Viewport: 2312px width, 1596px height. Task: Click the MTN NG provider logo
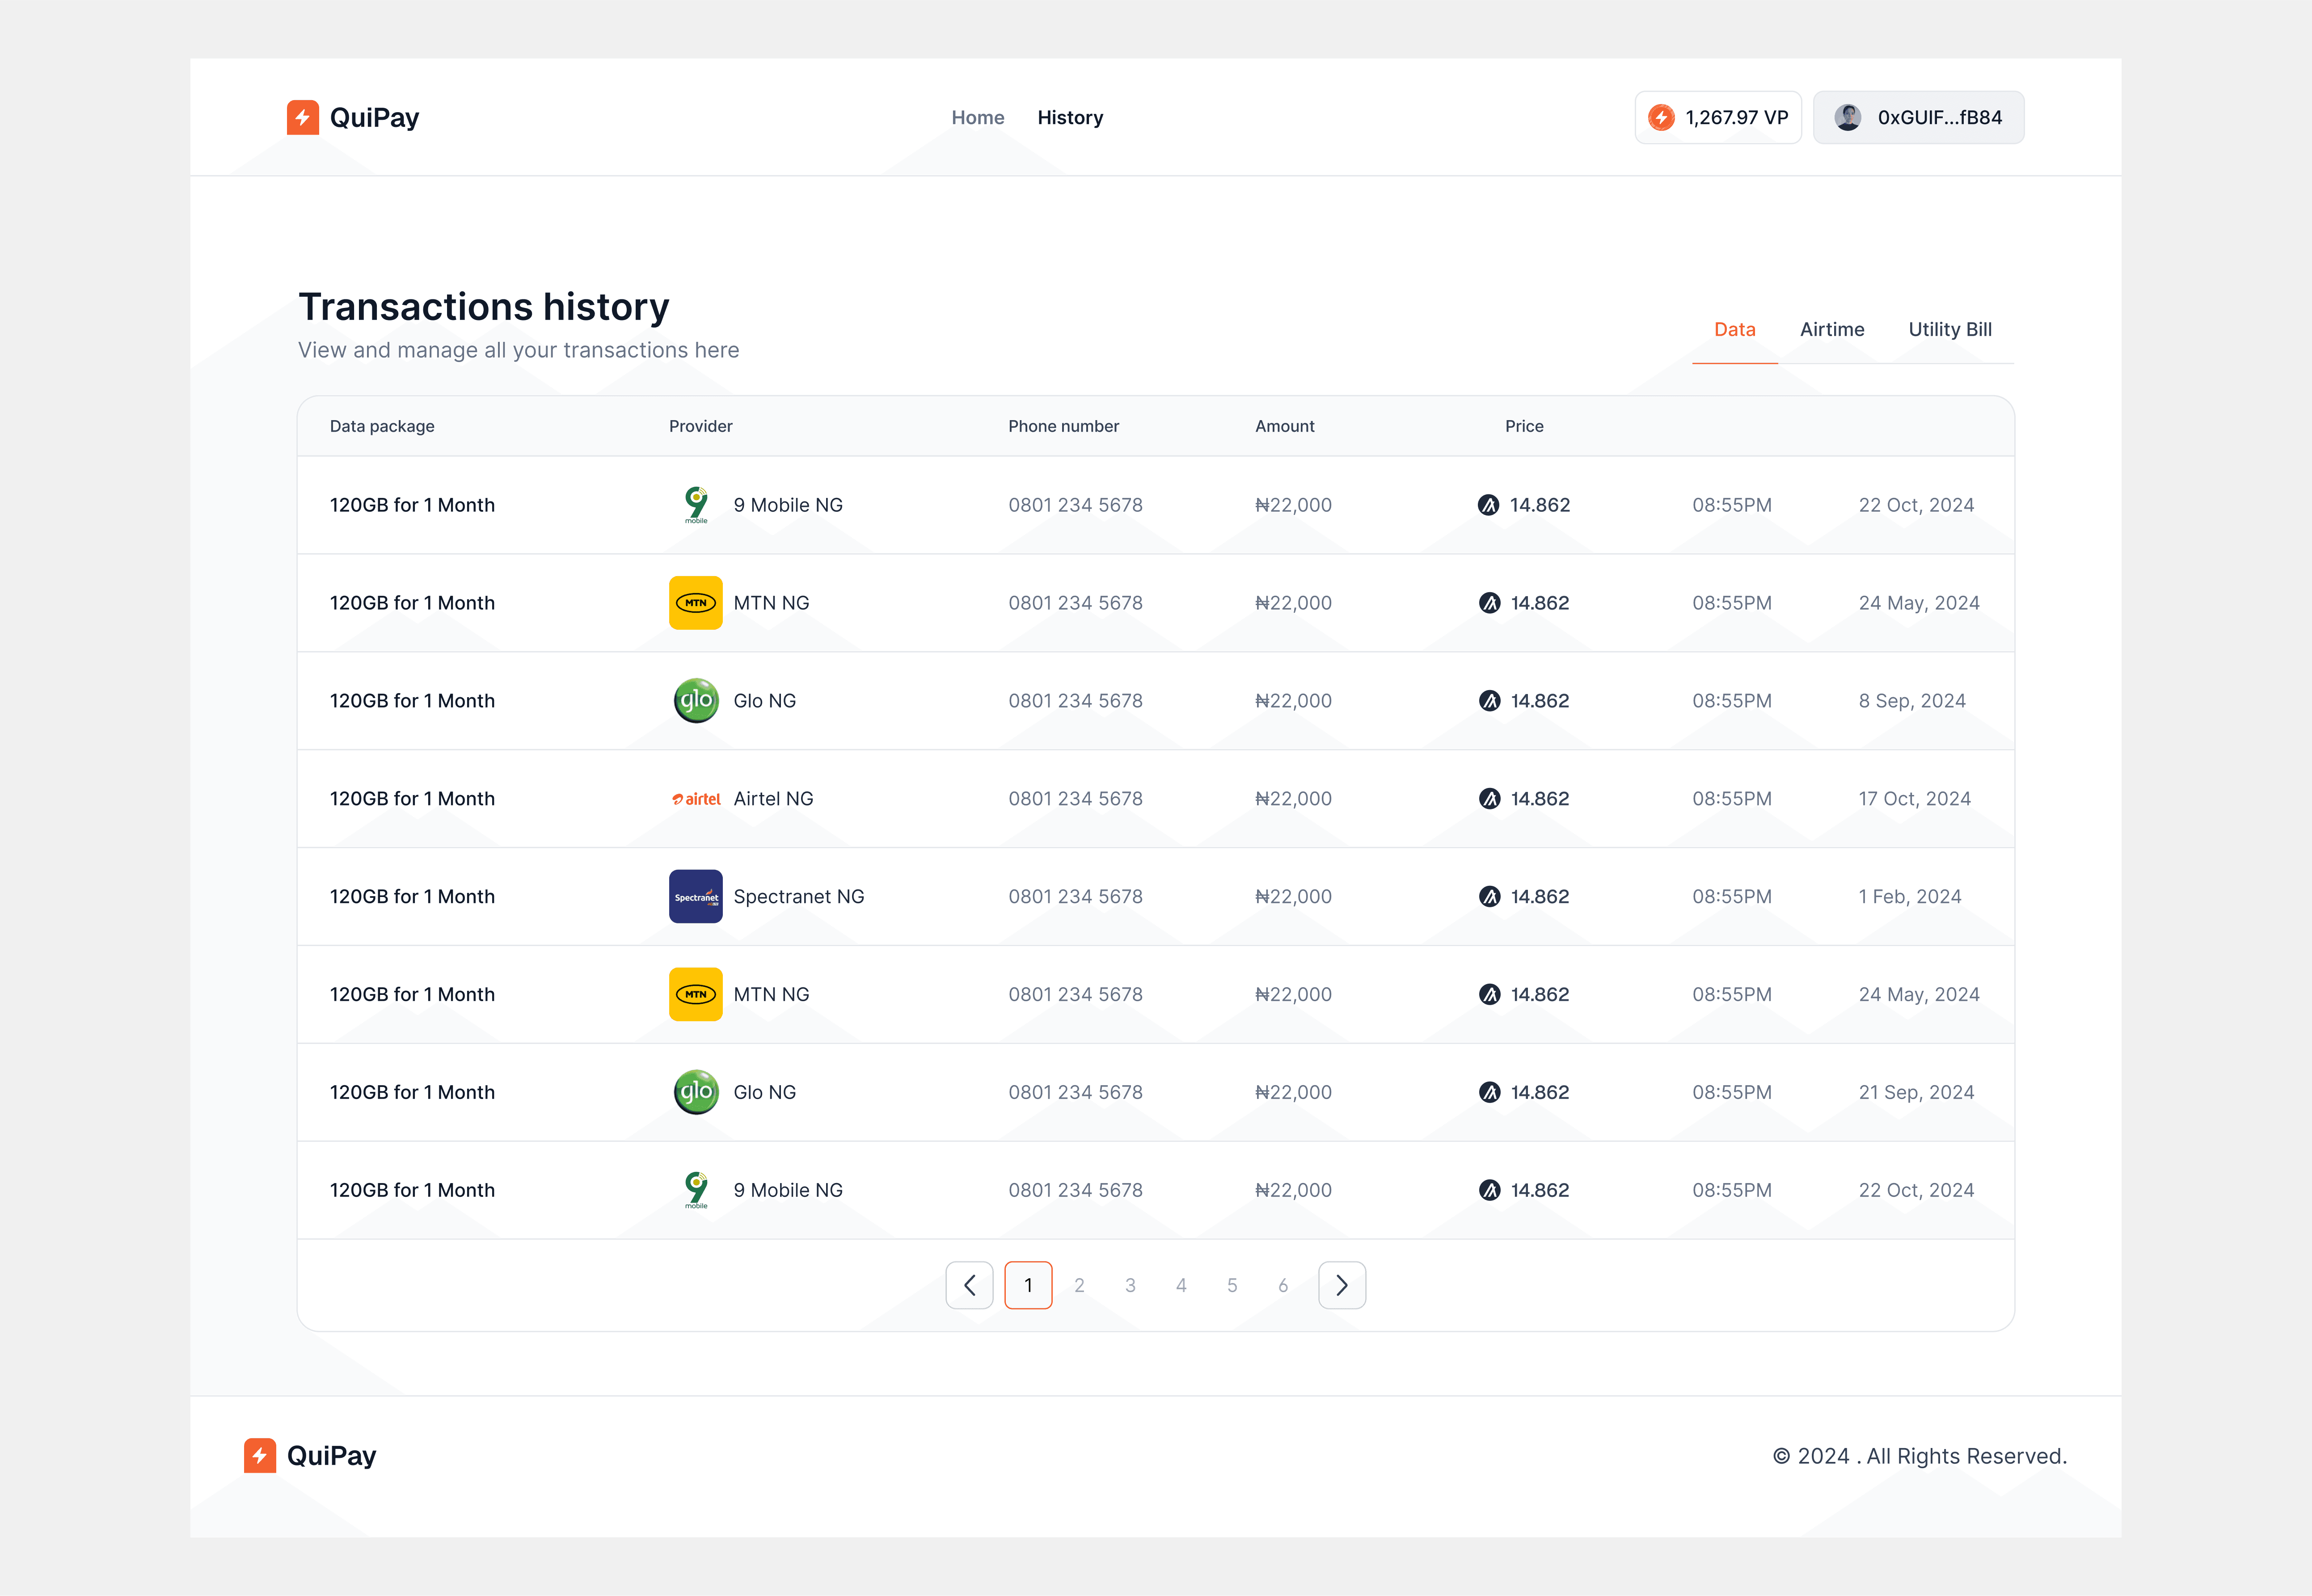click(695, 602)
